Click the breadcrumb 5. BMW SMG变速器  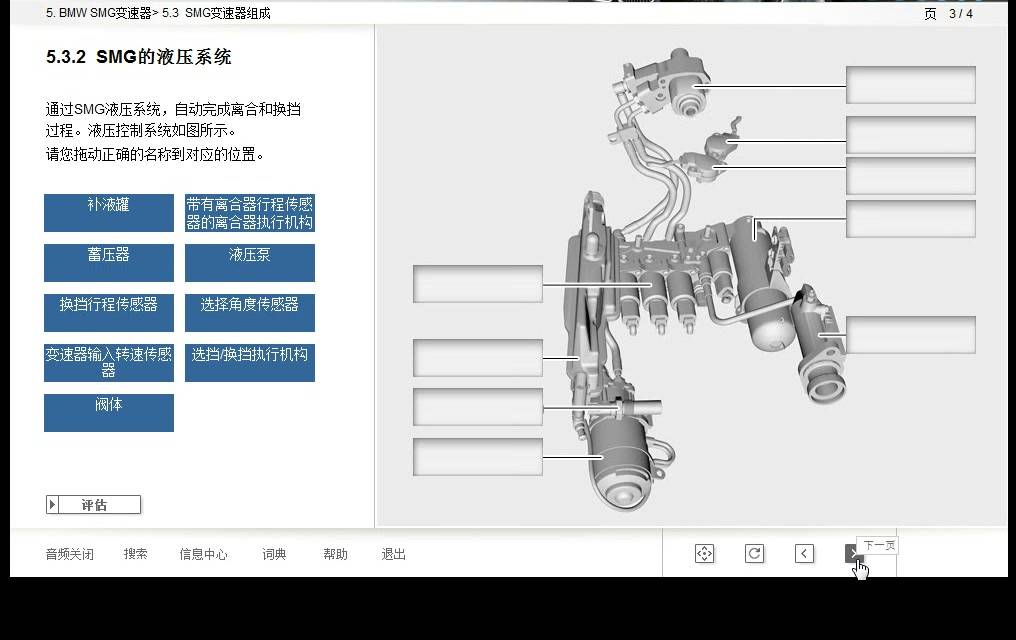98,13
